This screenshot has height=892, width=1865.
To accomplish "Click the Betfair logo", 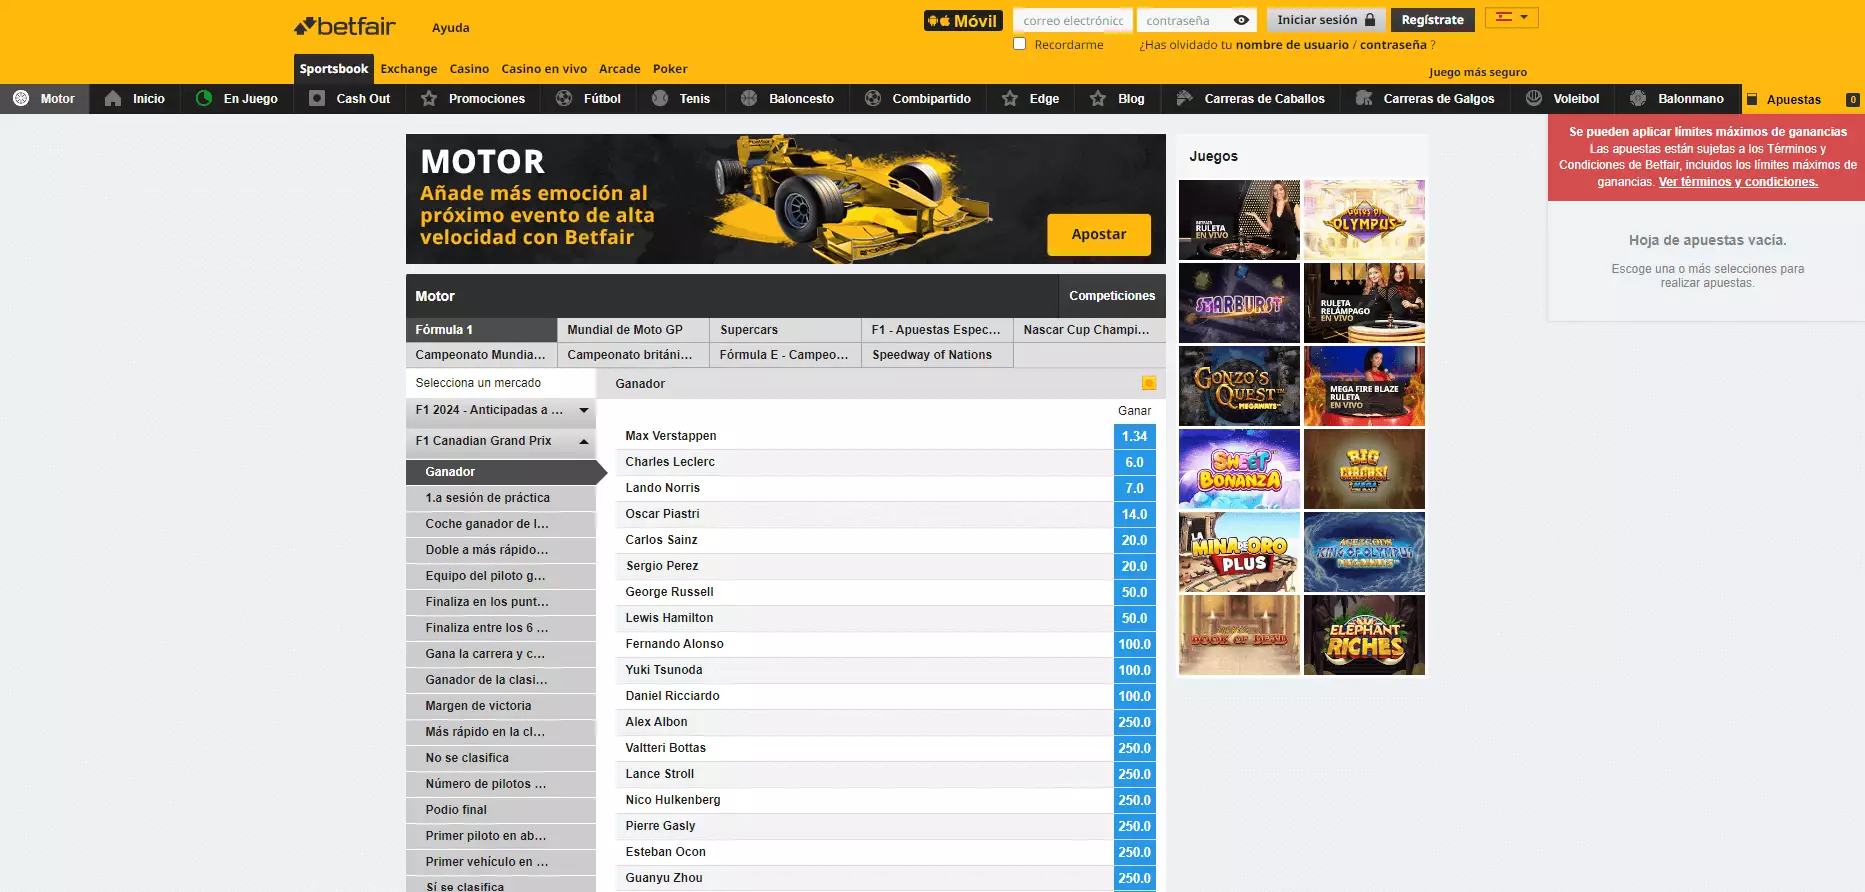I will pyautogui.click(x=345, y=26).
